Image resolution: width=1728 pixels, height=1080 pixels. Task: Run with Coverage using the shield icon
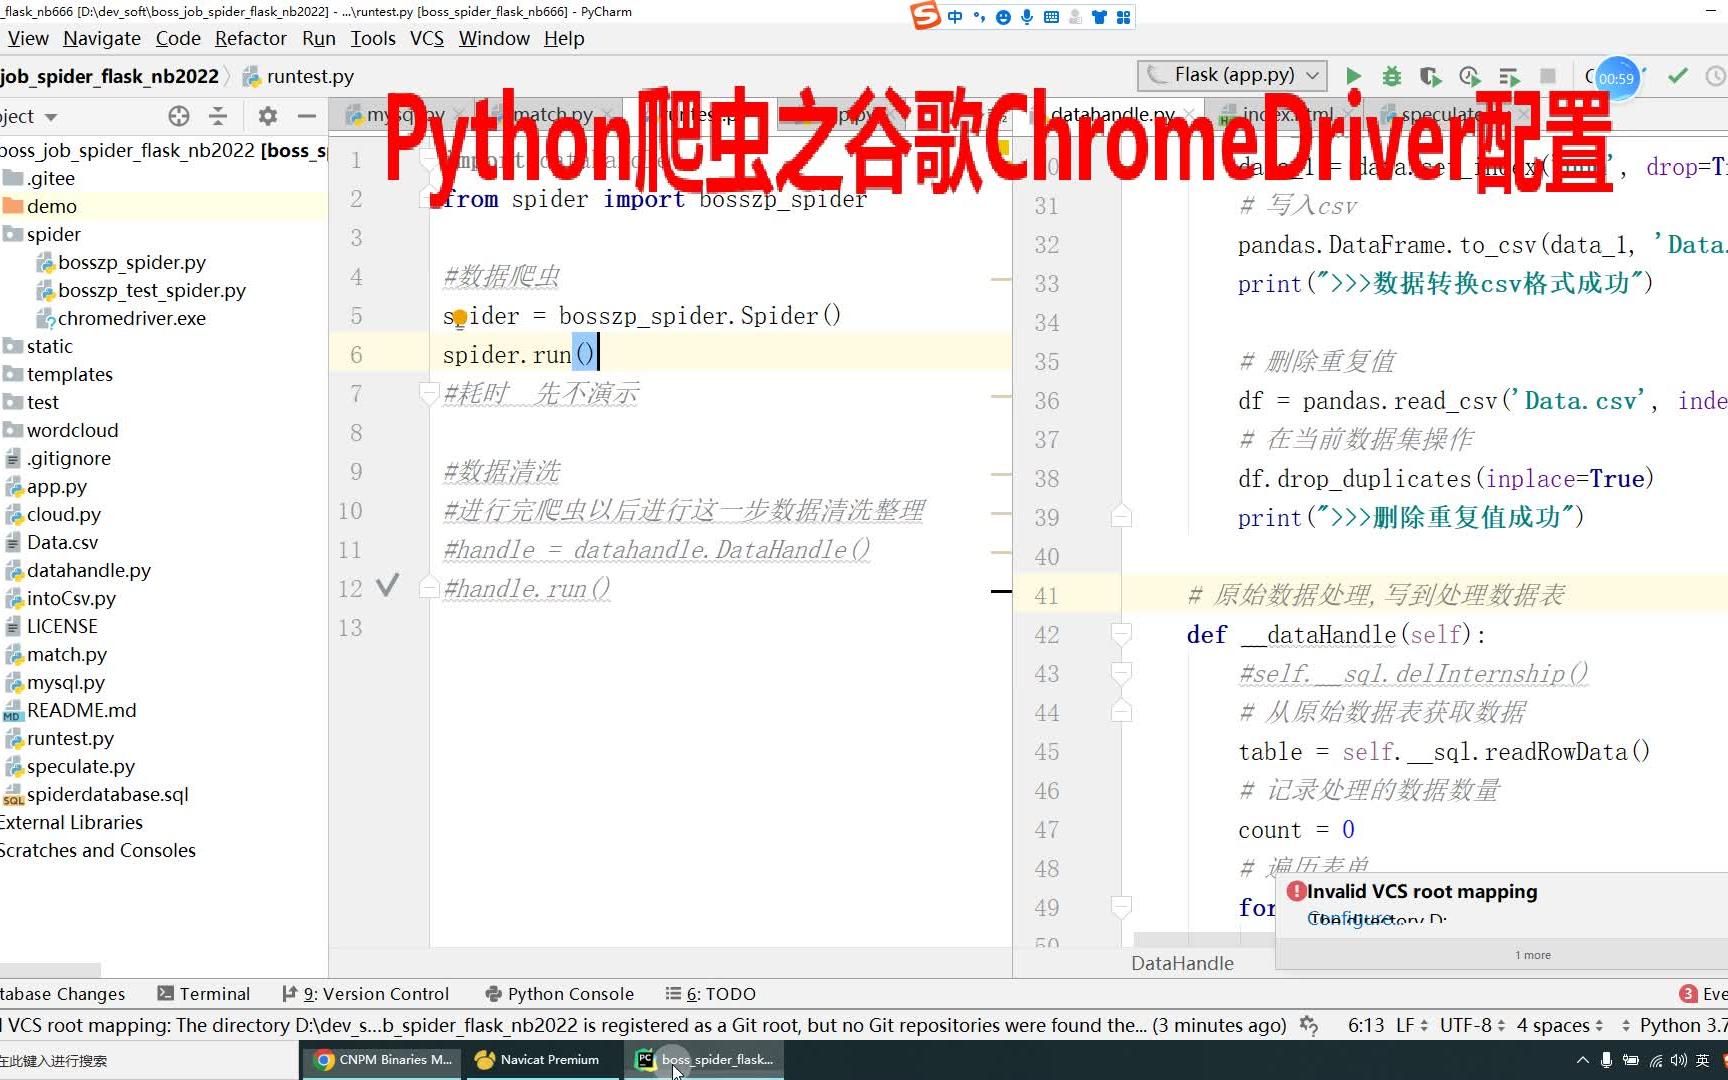[x=1430, y=76]
